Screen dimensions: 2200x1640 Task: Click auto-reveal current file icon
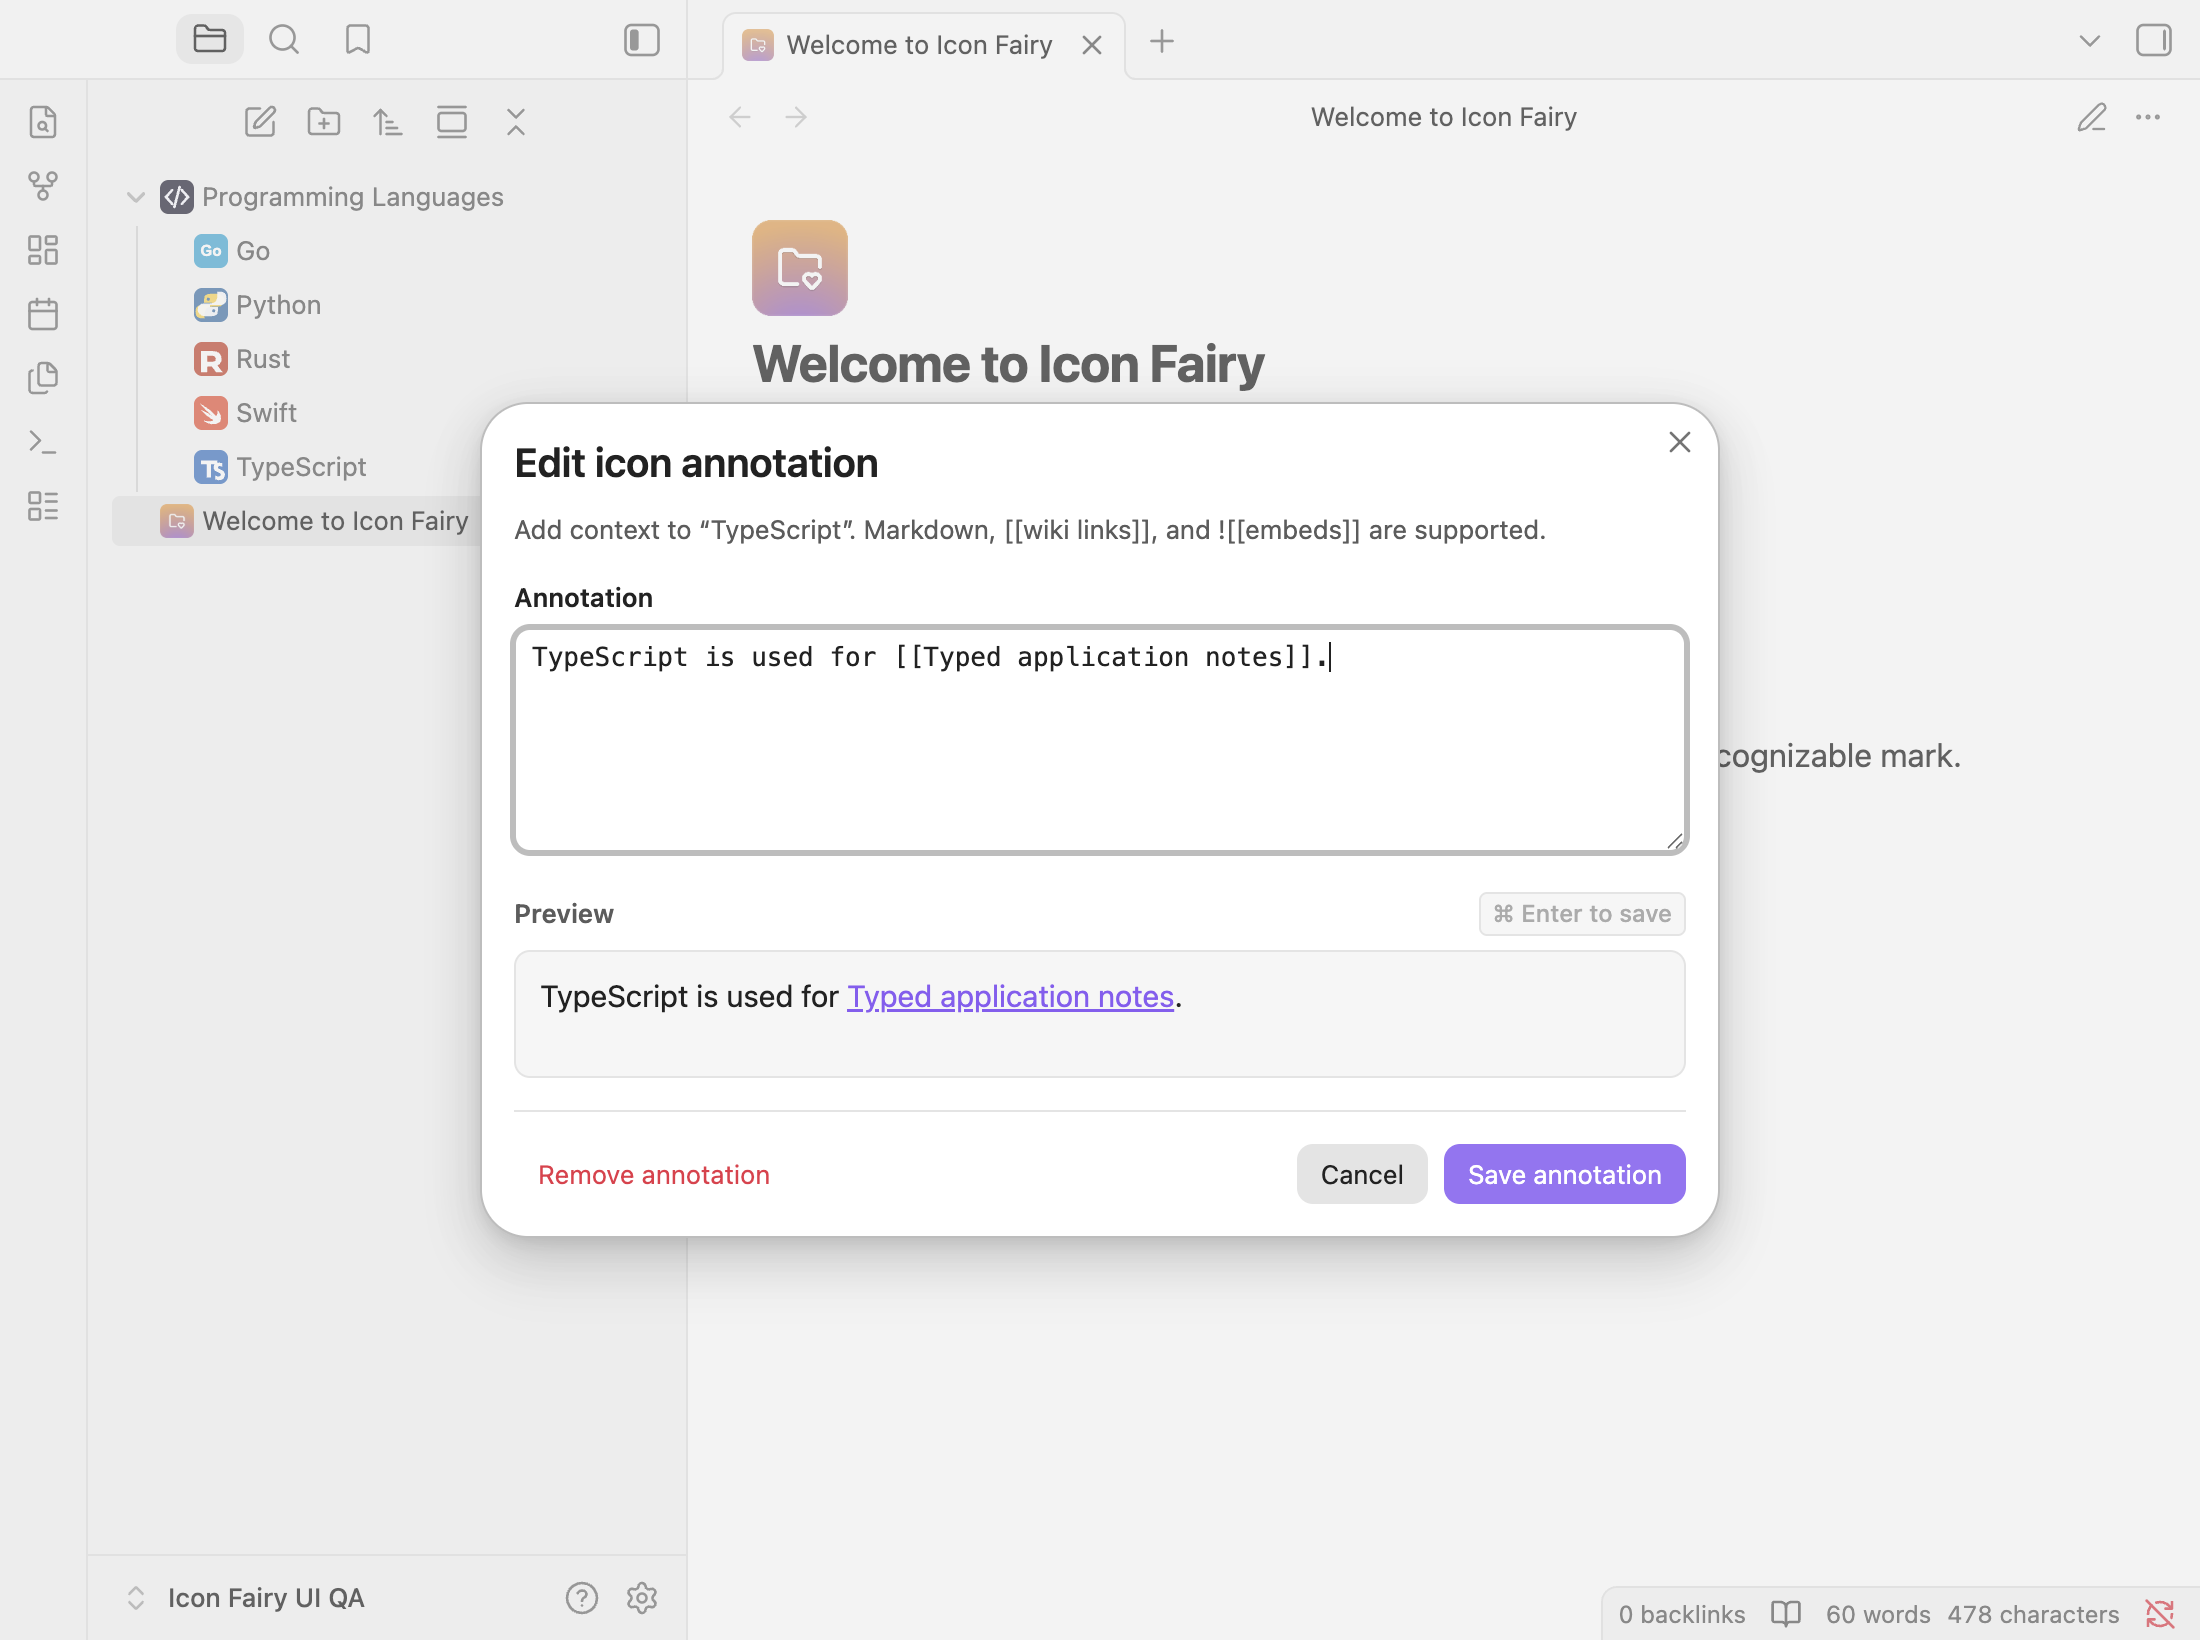pyautogui.click(x=452, y=122)
